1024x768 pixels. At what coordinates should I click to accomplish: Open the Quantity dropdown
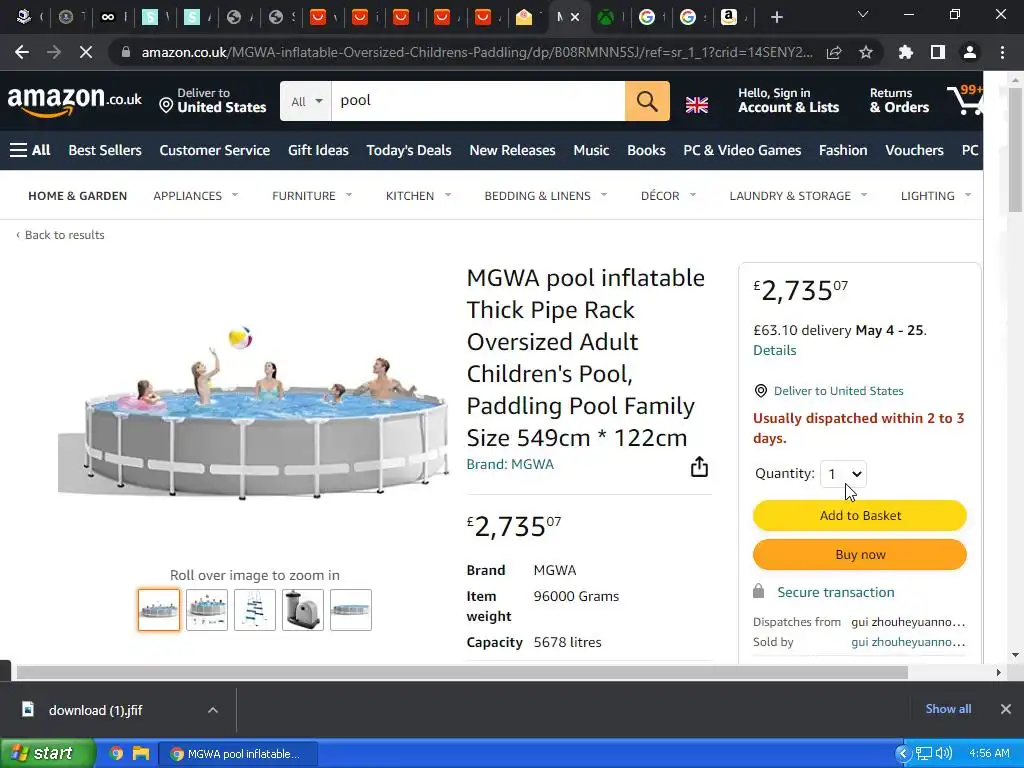[843, 474]
